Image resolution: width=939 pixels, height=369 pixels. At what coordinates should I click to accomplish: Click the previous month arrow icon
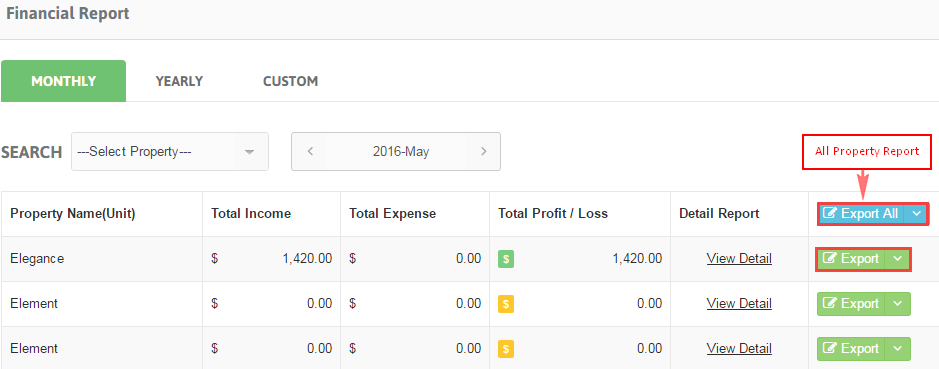coord(310,152)
